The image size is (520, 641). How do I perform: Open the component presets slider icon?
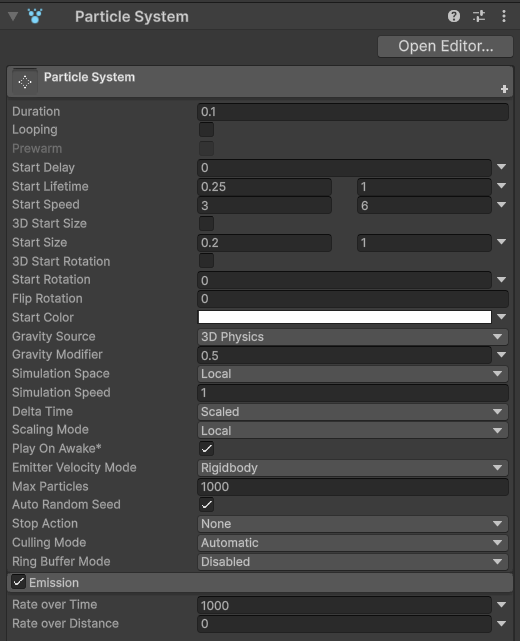coord(479,16)
